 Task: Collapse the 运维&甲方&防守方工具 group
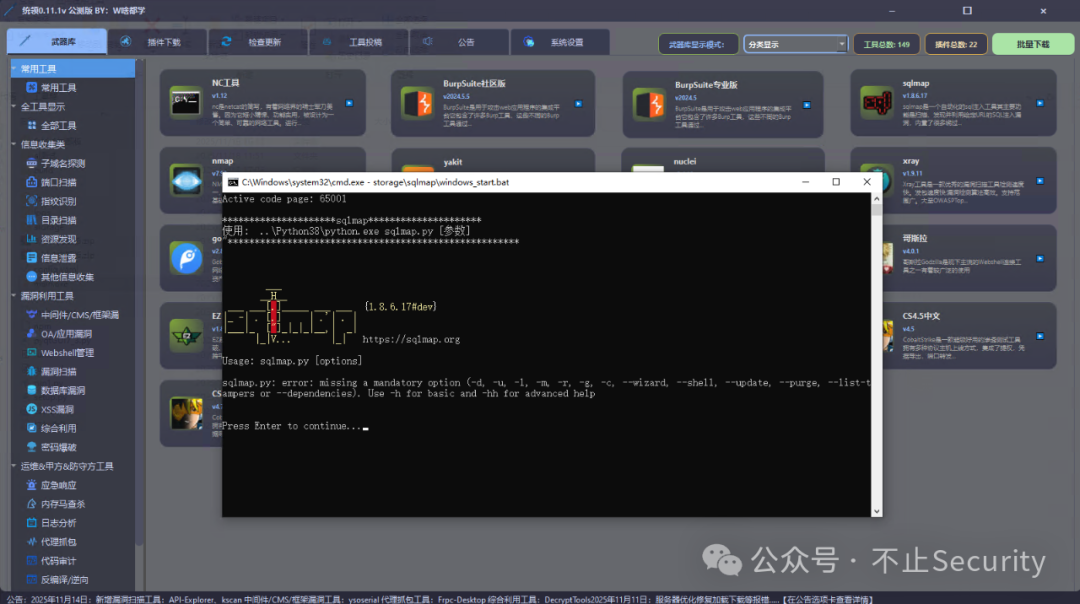point(13,466)
